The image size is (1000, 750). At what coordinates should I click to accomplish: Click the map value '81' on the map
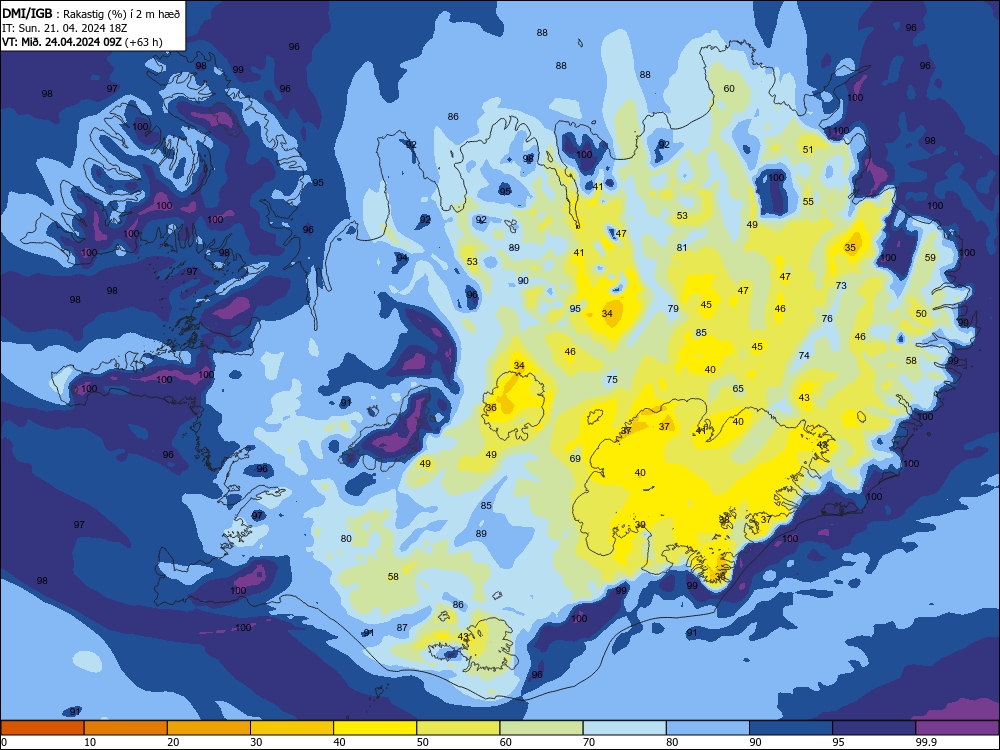point(682,247)
